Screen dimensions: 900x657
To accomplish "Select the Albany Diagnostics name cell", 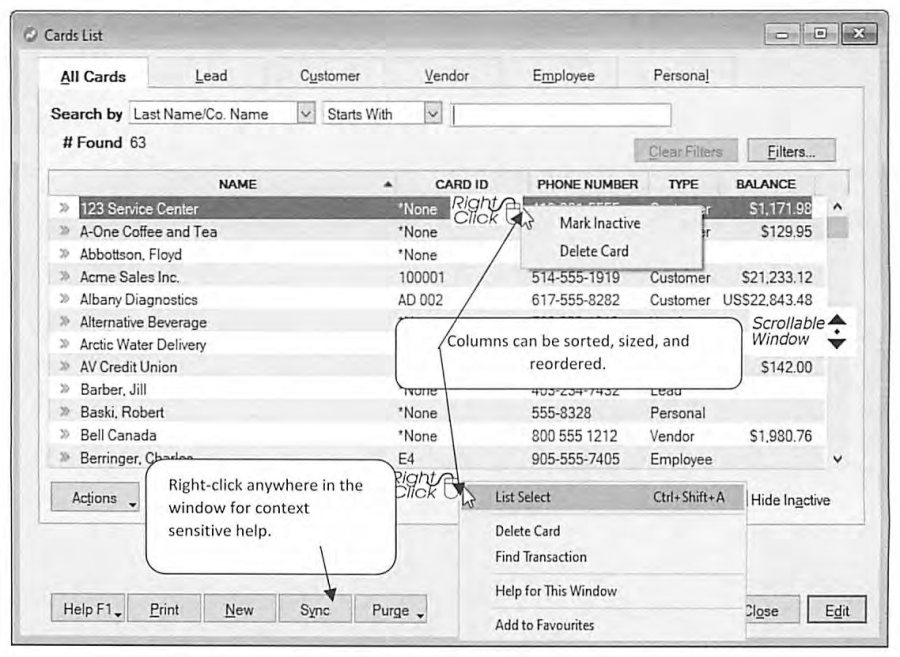I will pyautogui.click(x=138, y=300).
